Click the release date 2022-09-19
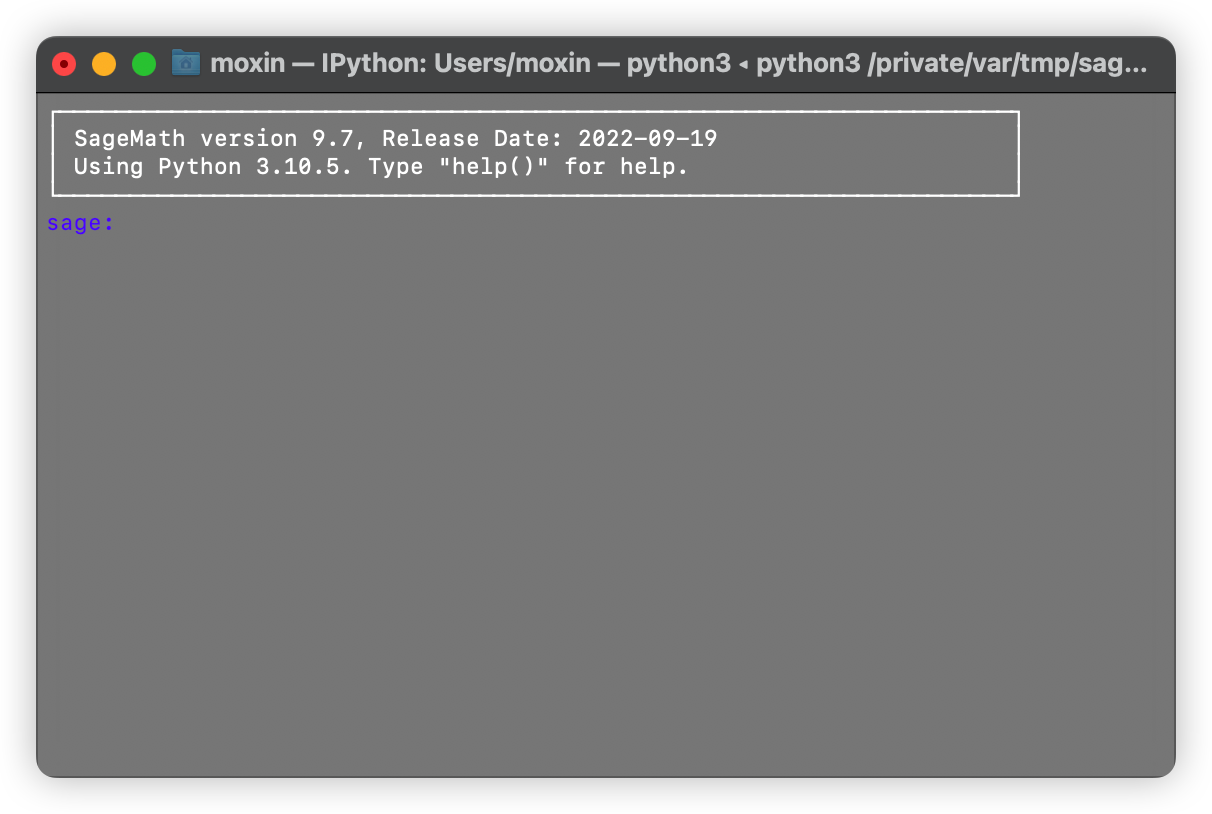Screen dimensions: 1212x814 pyautogui.click(x=647, y=138)
